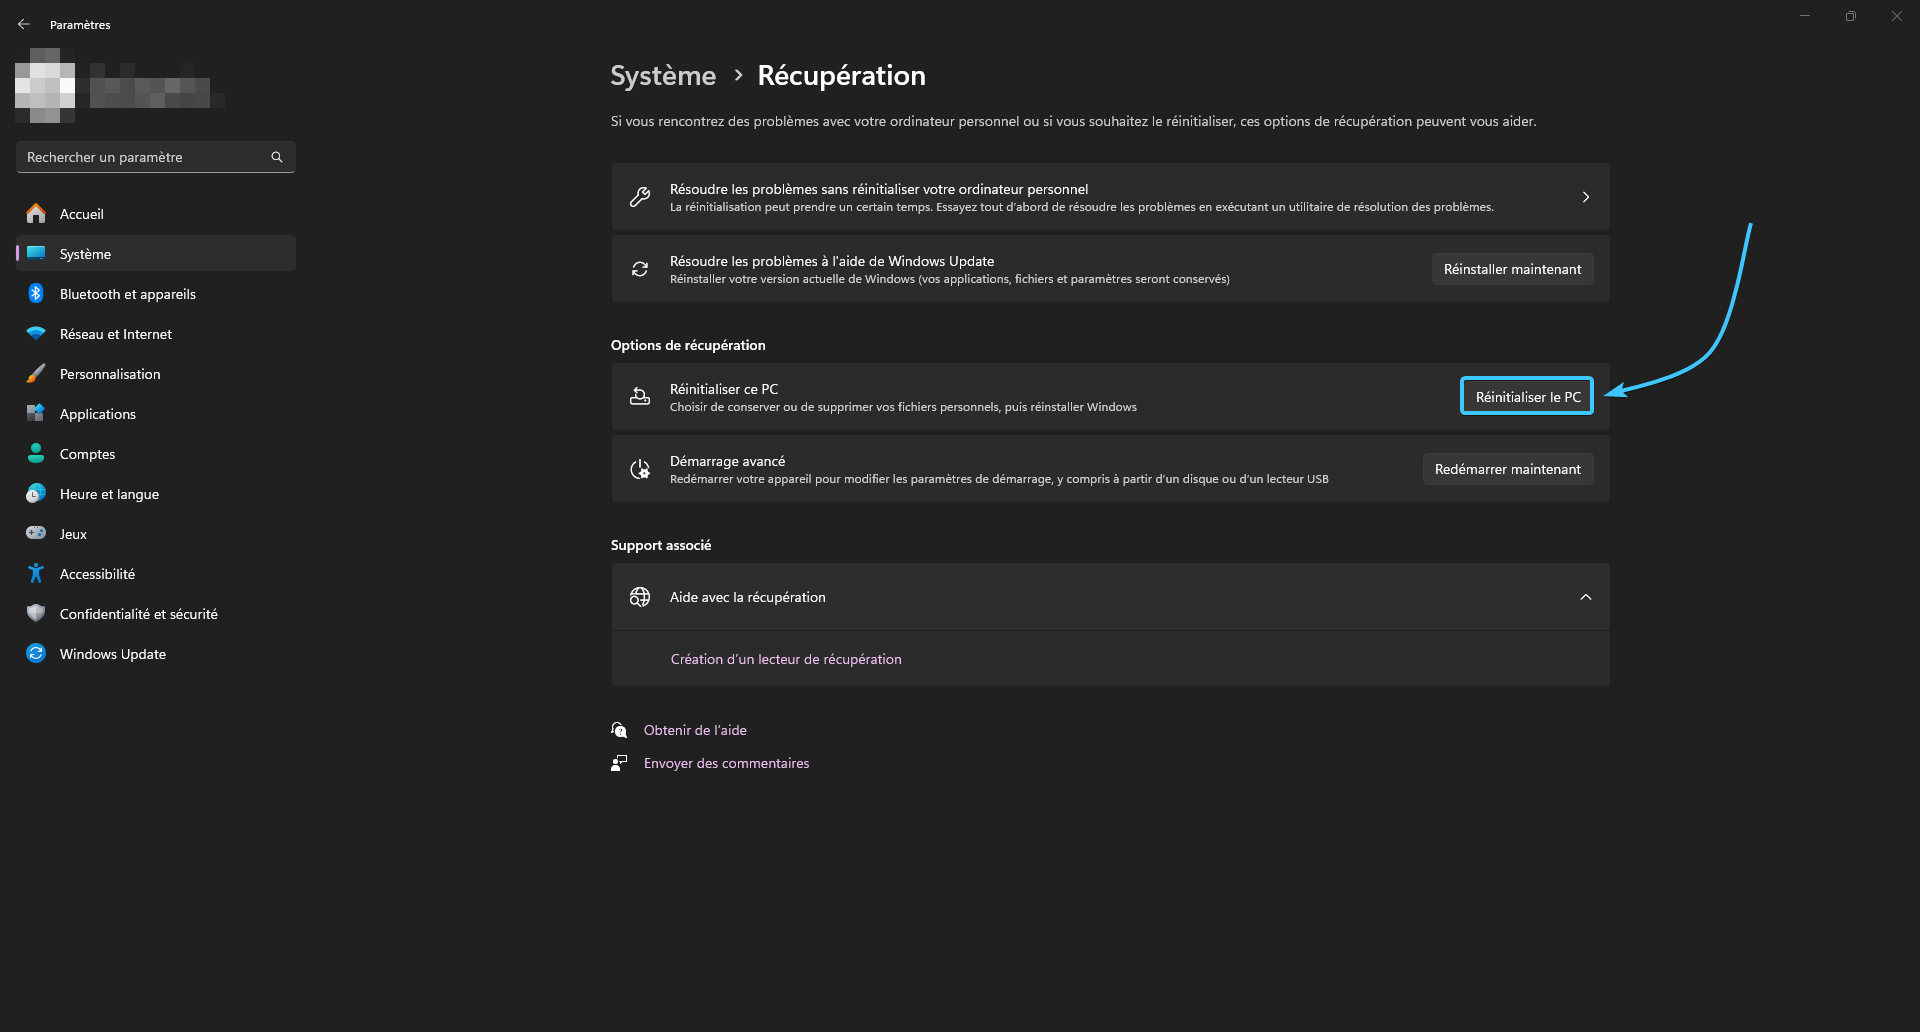
Task: Click the search magnifier icon
Action: click(277, 157)
